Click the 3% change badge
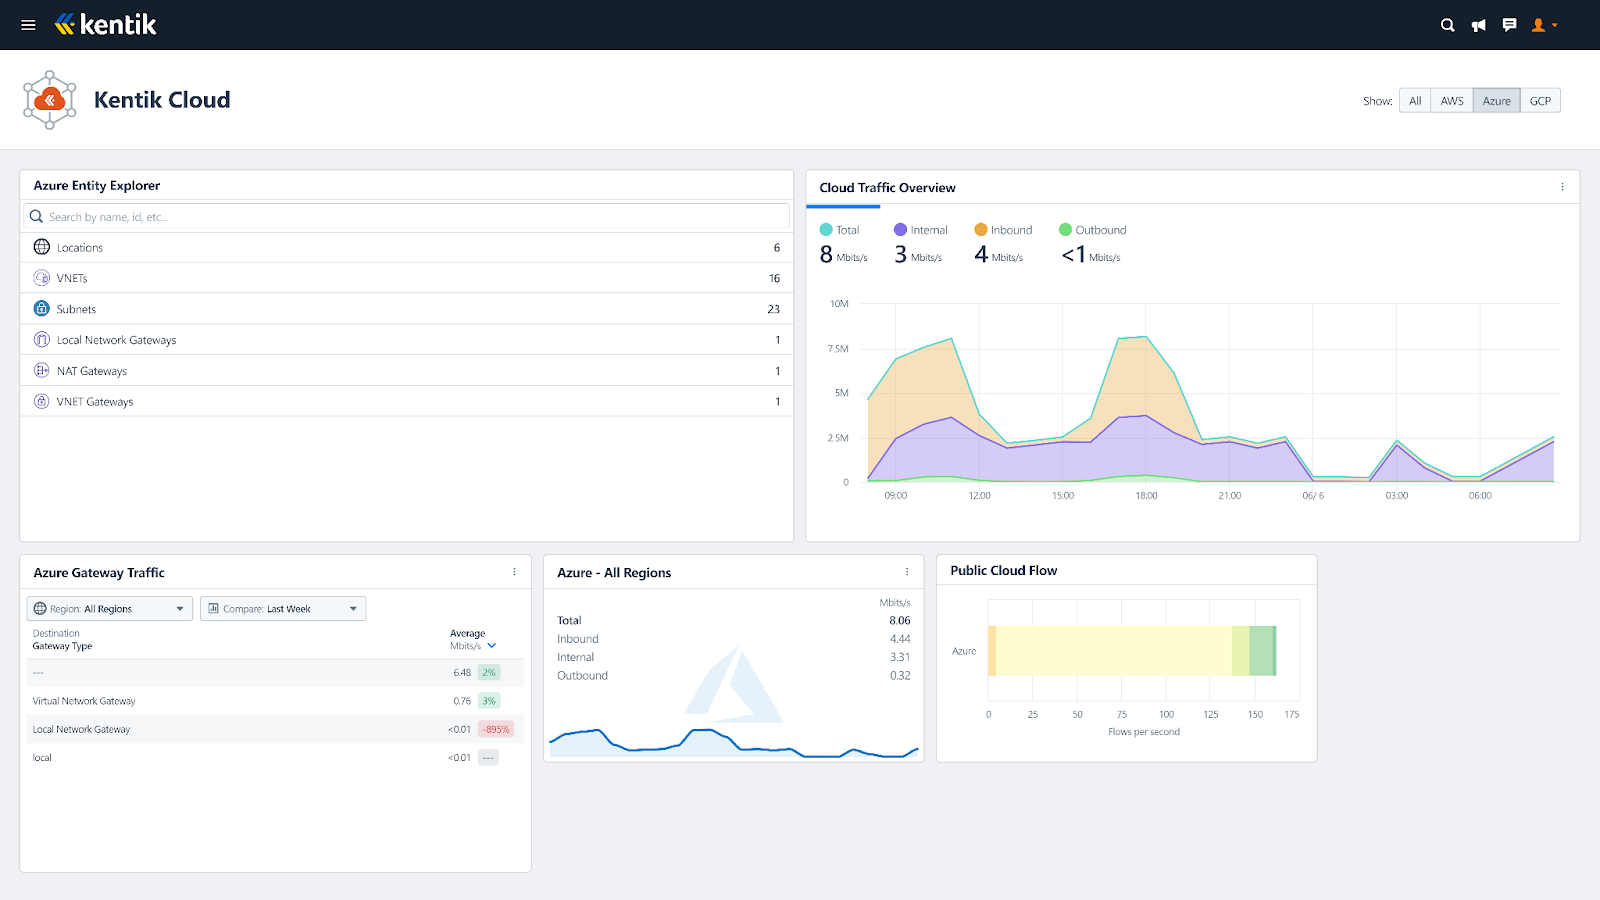This screenshot has height=900, width=1600. [x=489, y=701]
